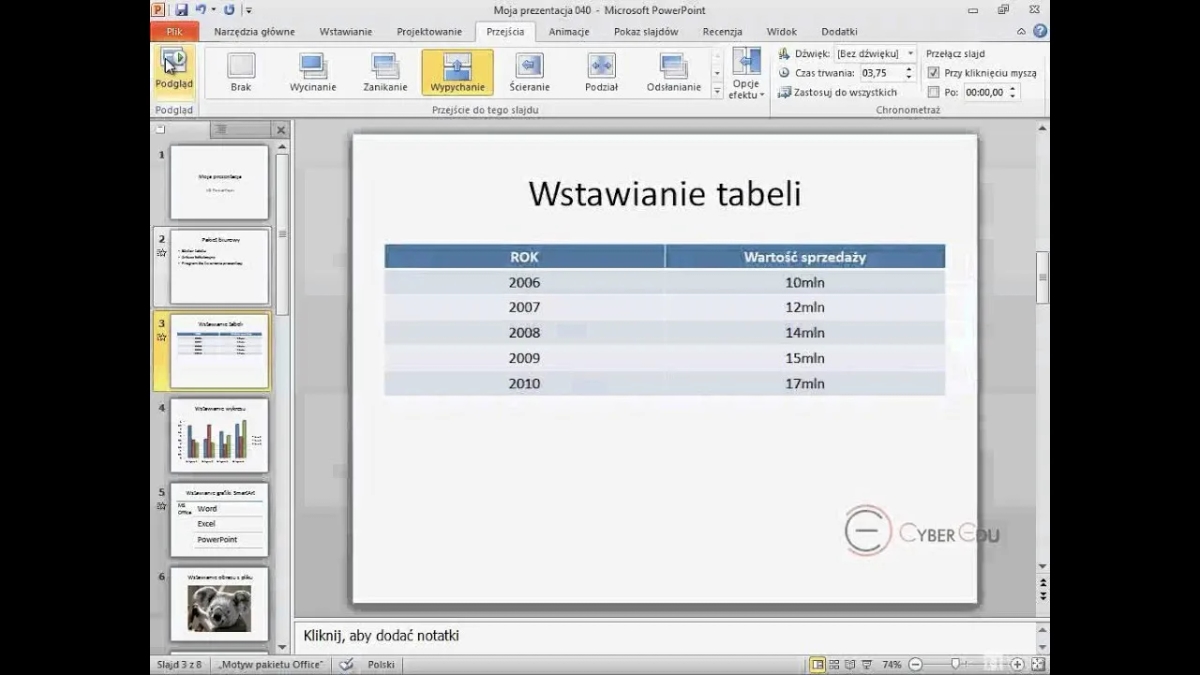Viewport: 1200px width, 675px height.
Task: Select the Zanikanie transition effect
Action: 385,72
